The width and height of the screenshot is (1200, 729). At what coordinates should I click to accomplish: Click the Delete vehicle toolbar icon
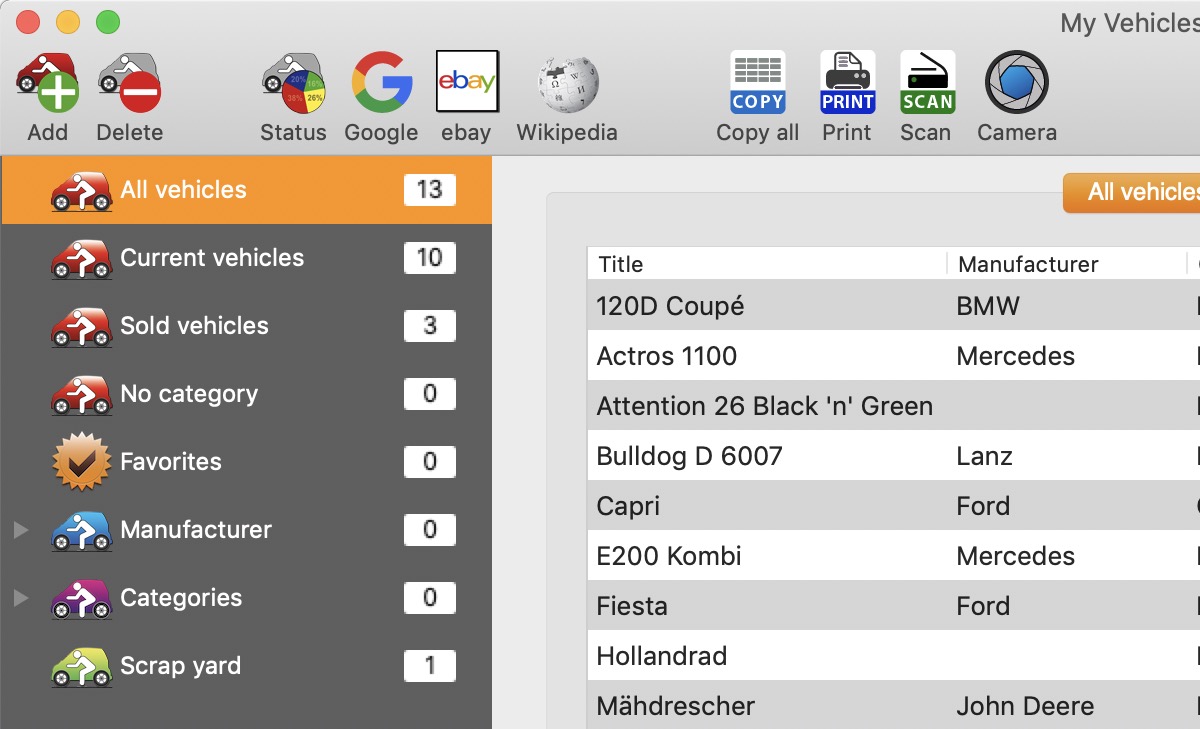130,82
